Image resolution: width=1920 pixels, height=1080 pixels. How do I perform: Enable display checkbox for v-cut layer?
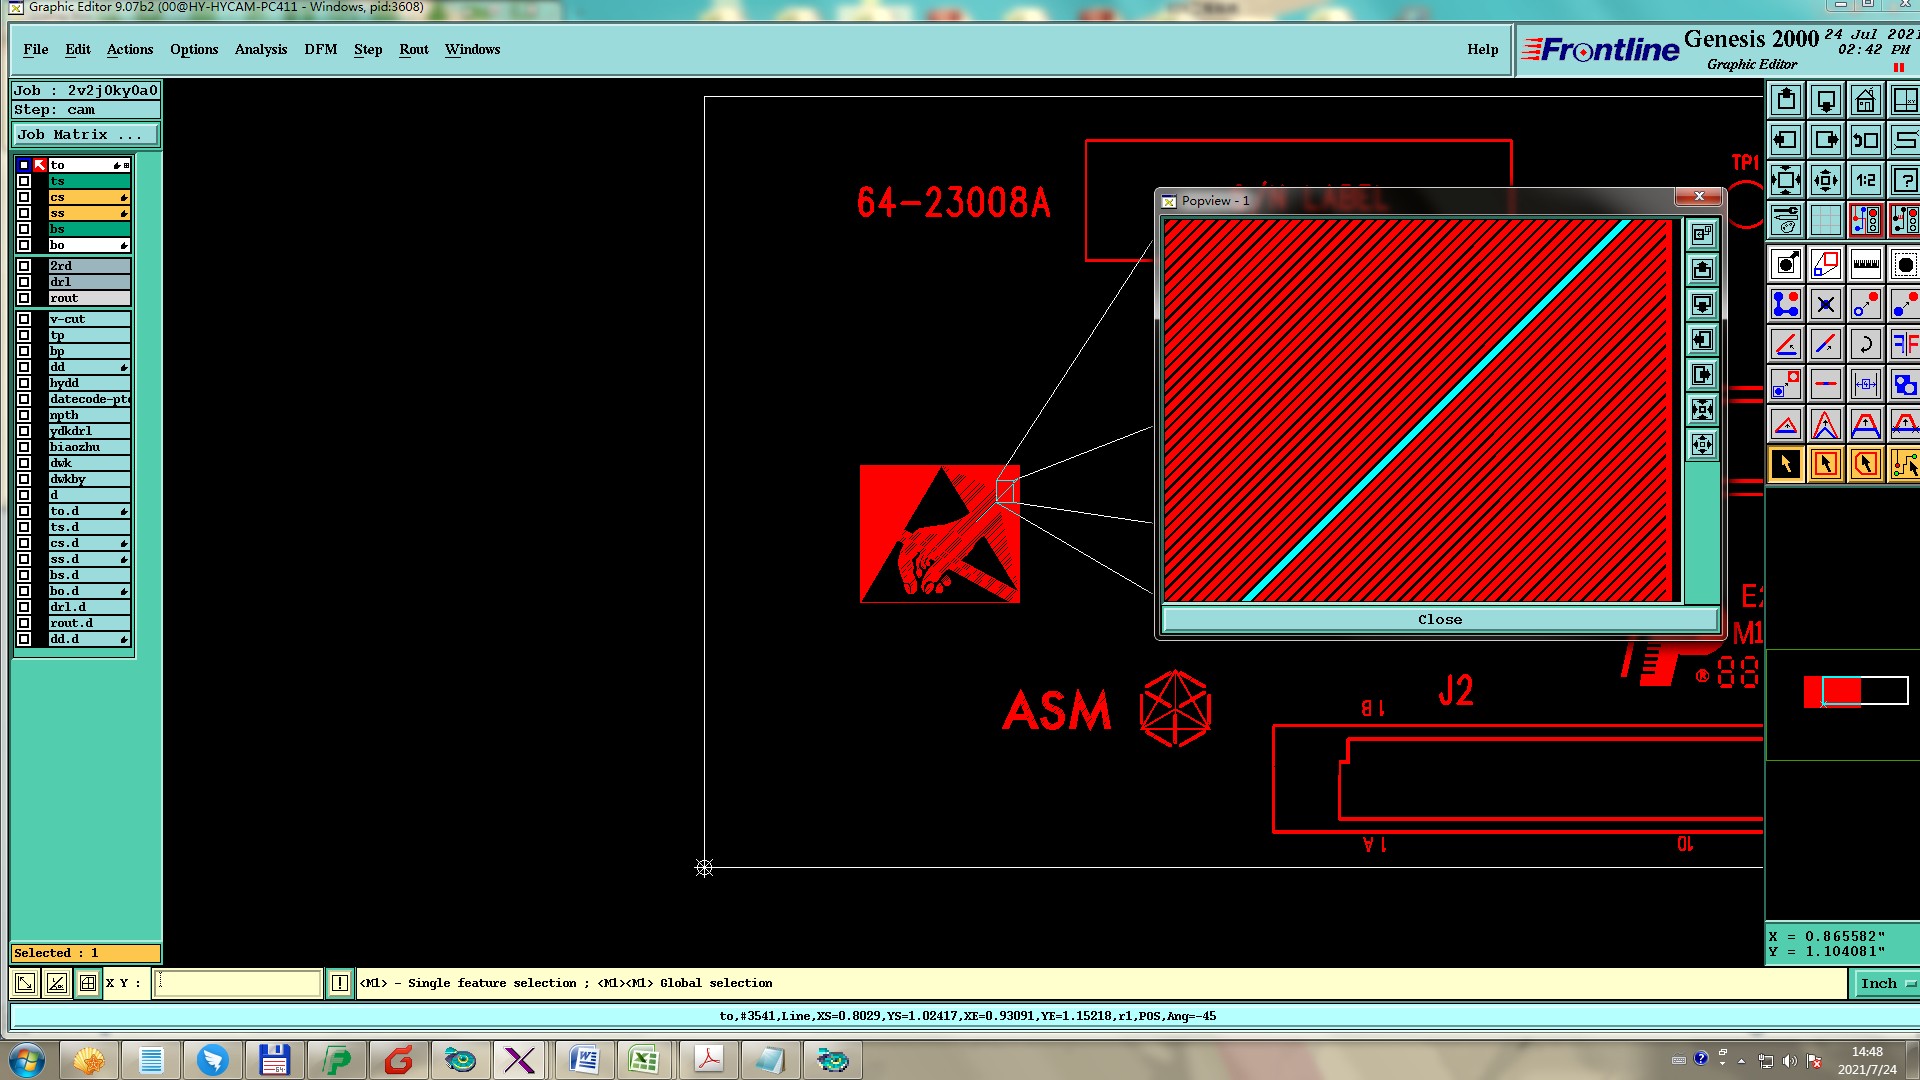tap(24, 319)
